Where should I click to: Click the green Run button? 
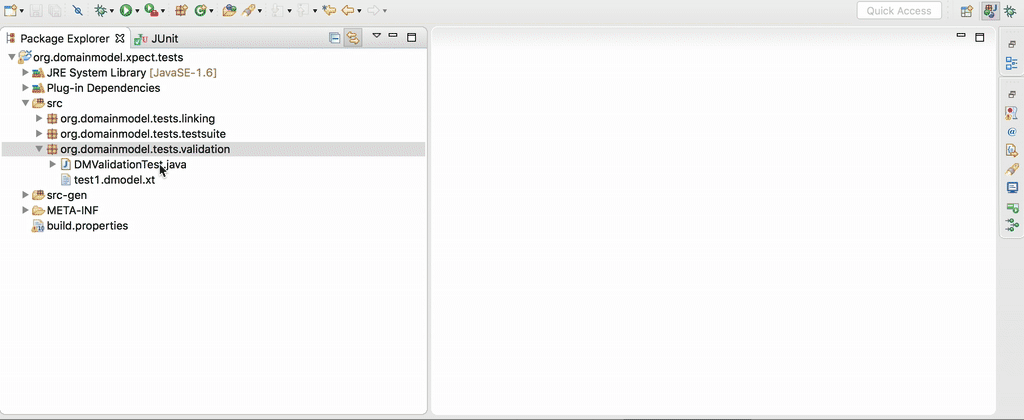tap(125, 10)
